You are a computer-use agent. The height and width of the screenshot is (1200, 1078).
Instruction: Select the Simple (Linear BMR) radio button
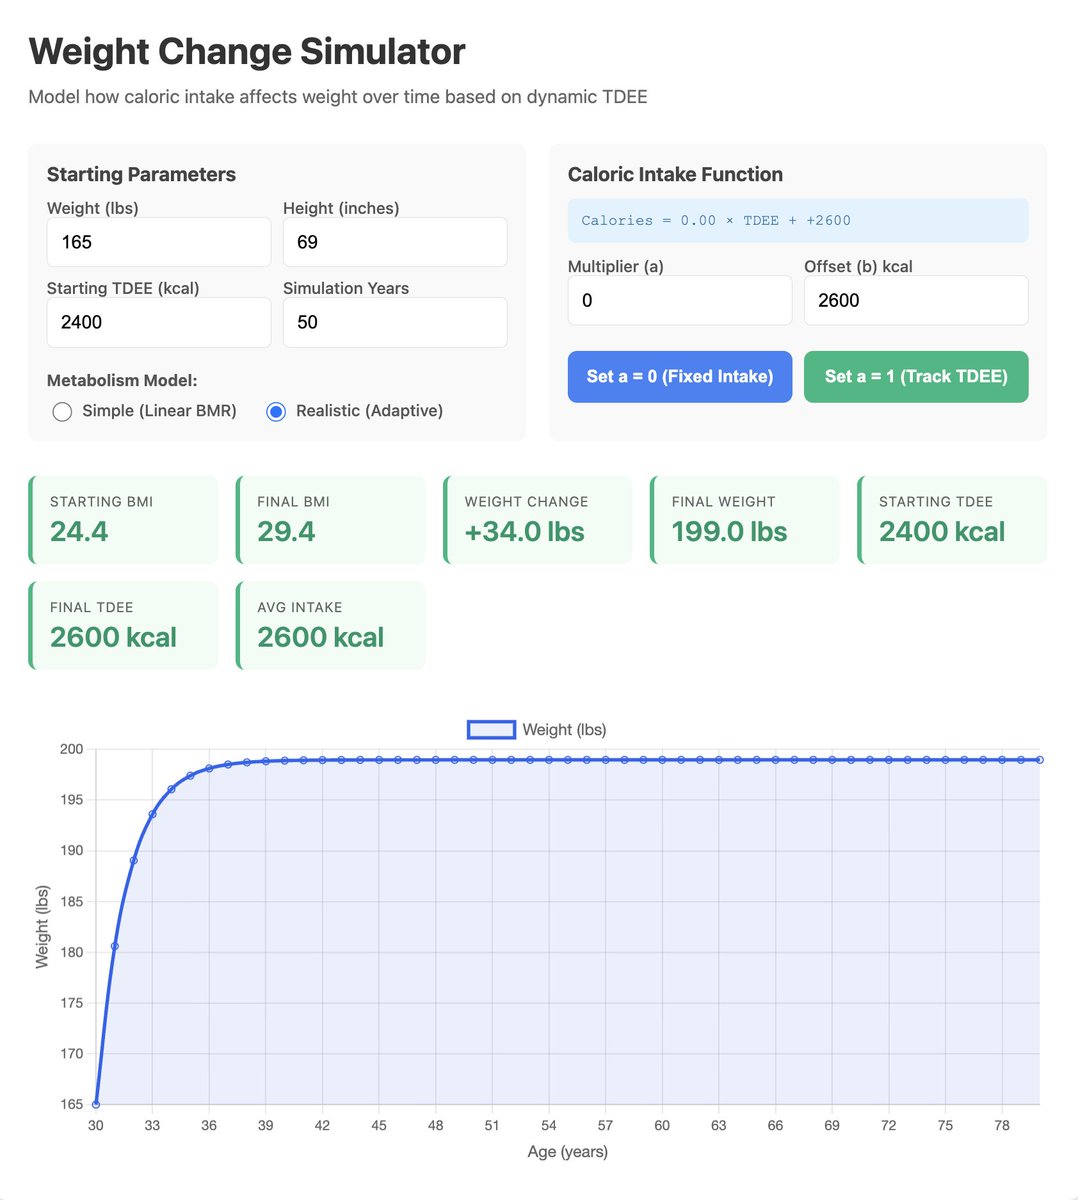tap(62, 411)
